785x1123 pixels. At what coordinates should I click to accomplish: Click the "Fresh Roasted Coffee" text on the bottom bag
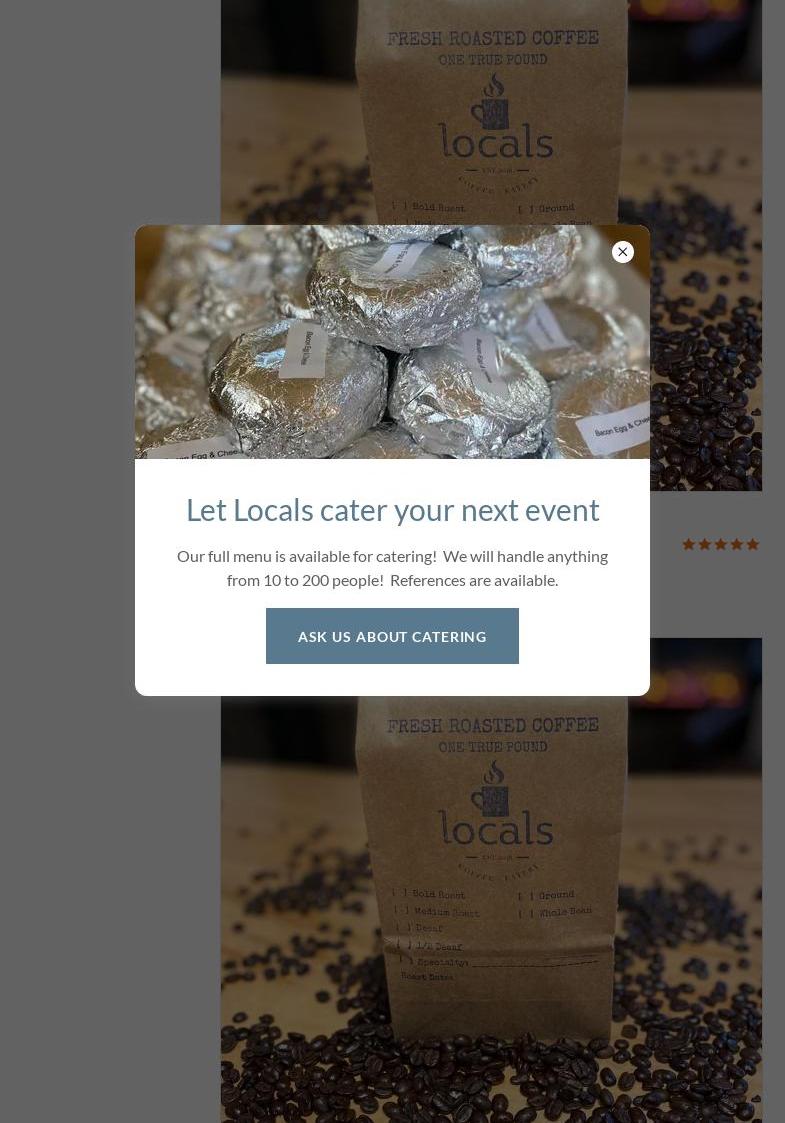click(x=492, y=726)
